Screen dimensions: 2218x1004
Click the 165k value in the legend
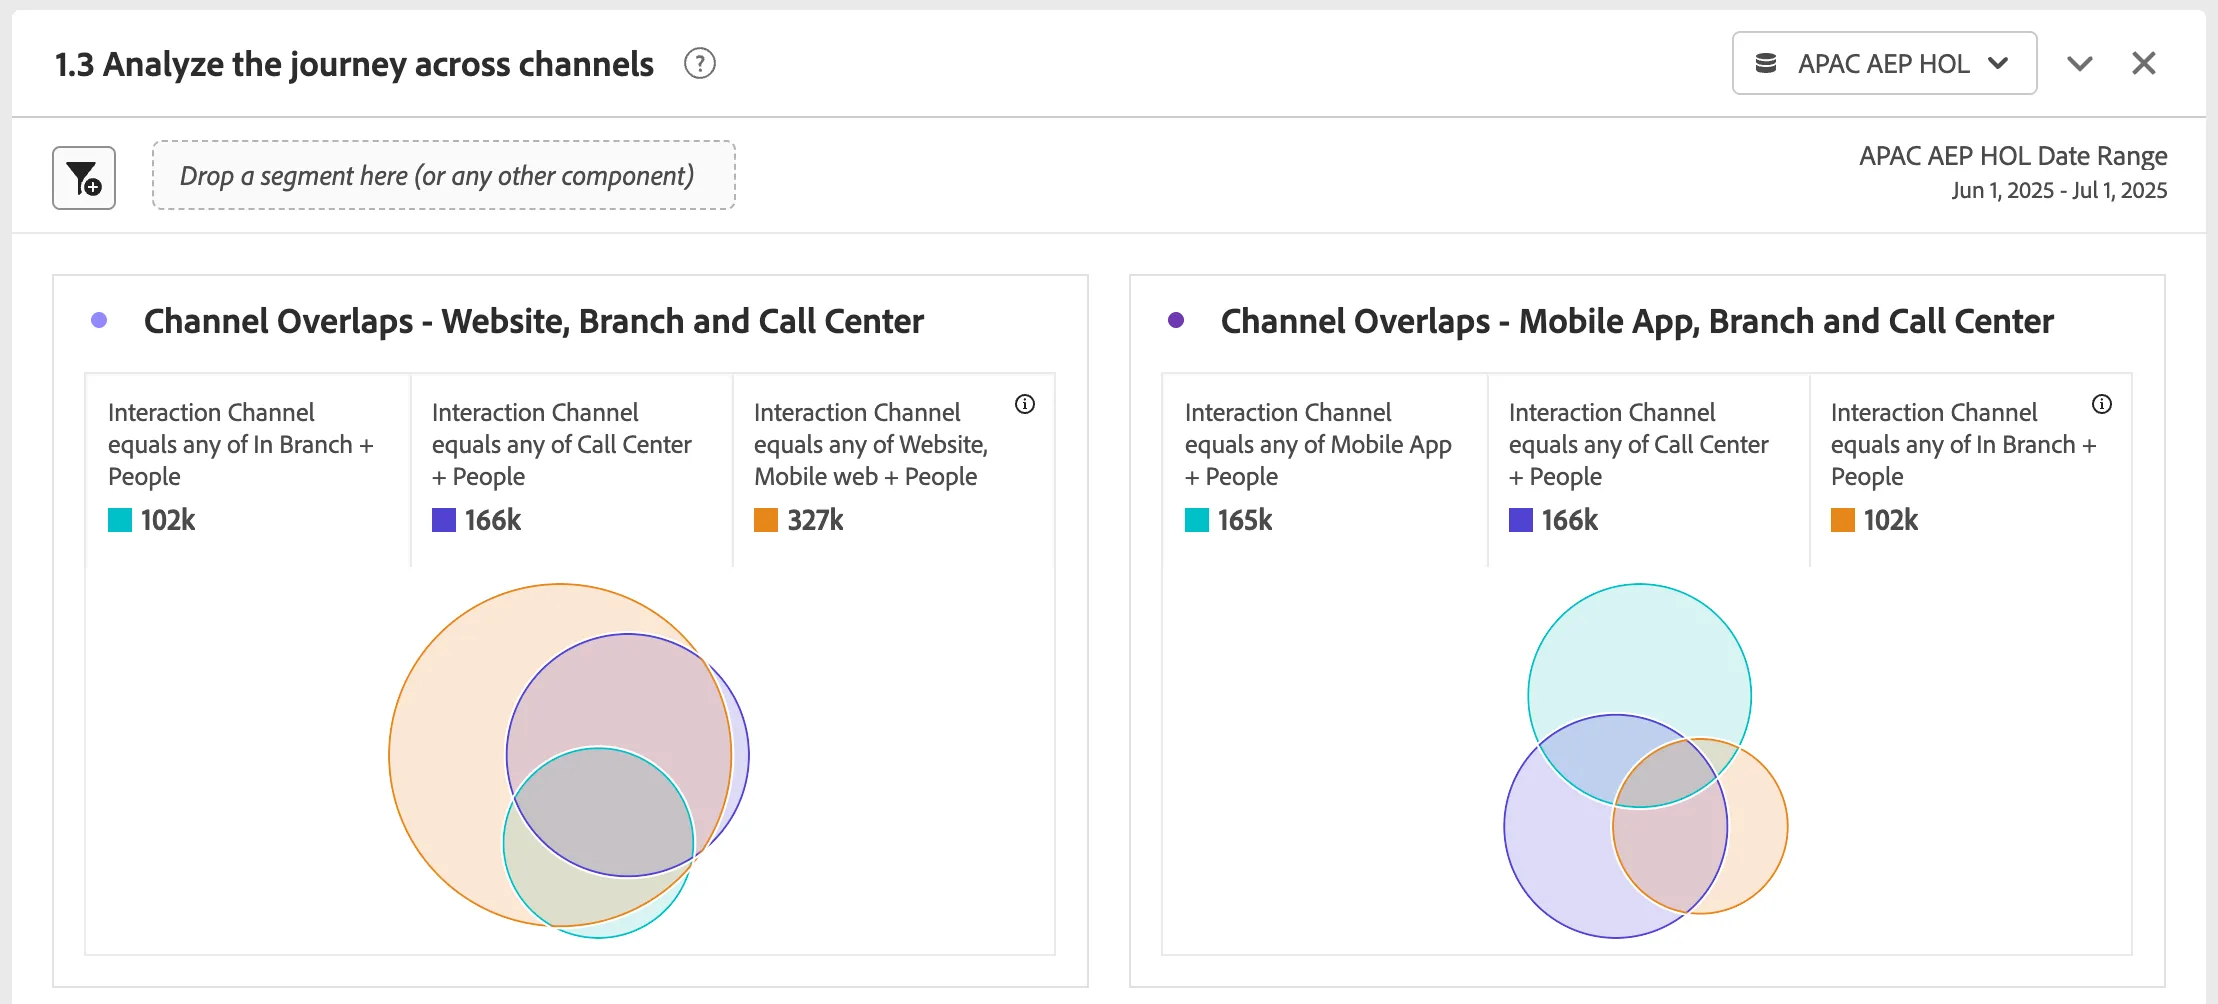[1245, 520]
